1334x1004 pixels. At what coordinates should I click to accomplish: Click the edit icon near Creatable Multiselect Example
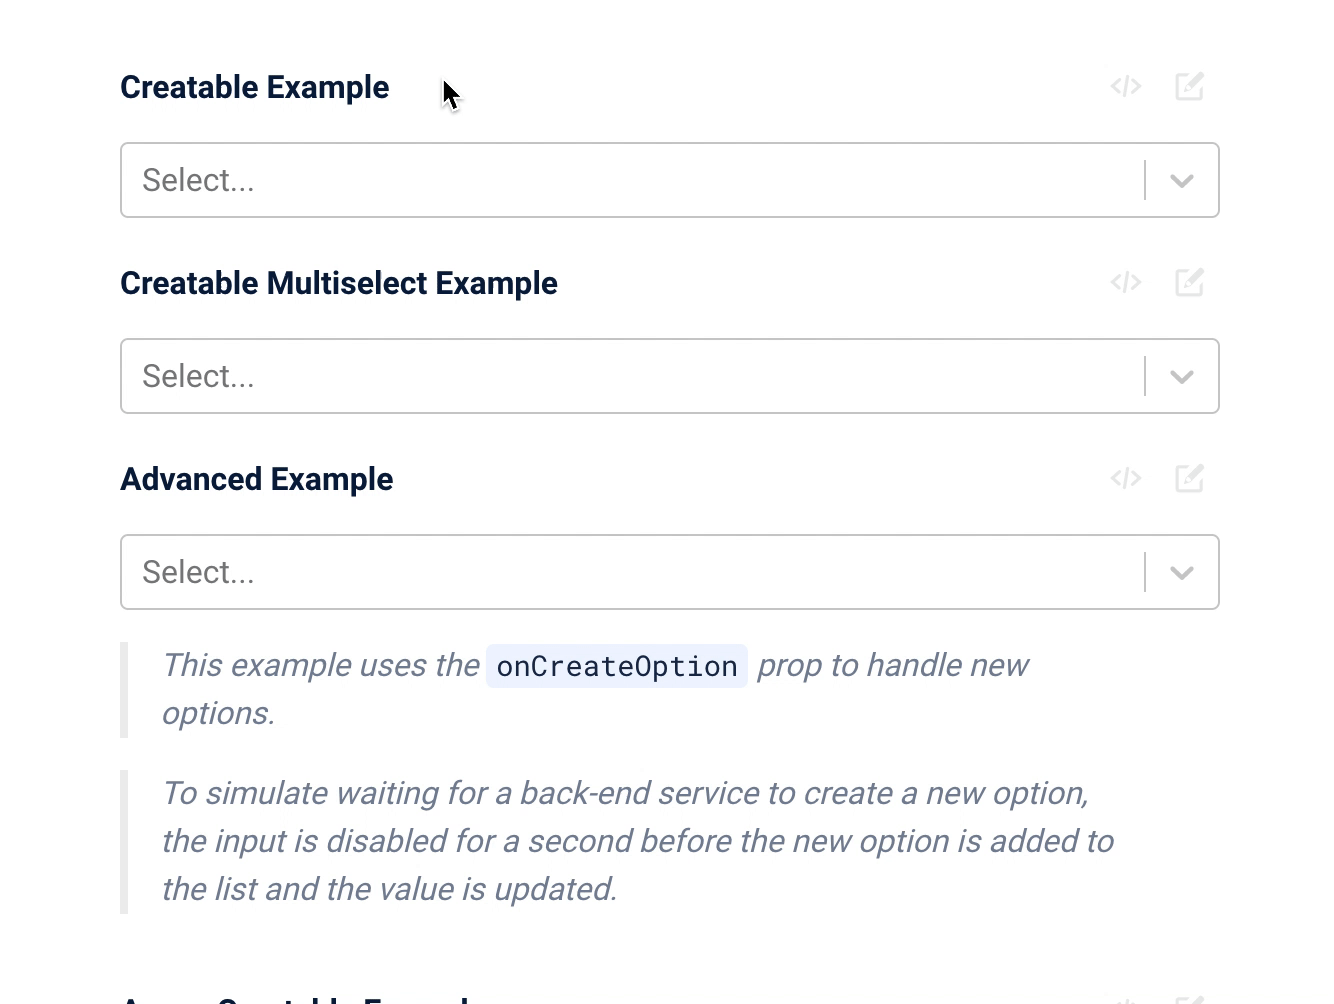click(x=1189, y=282)
